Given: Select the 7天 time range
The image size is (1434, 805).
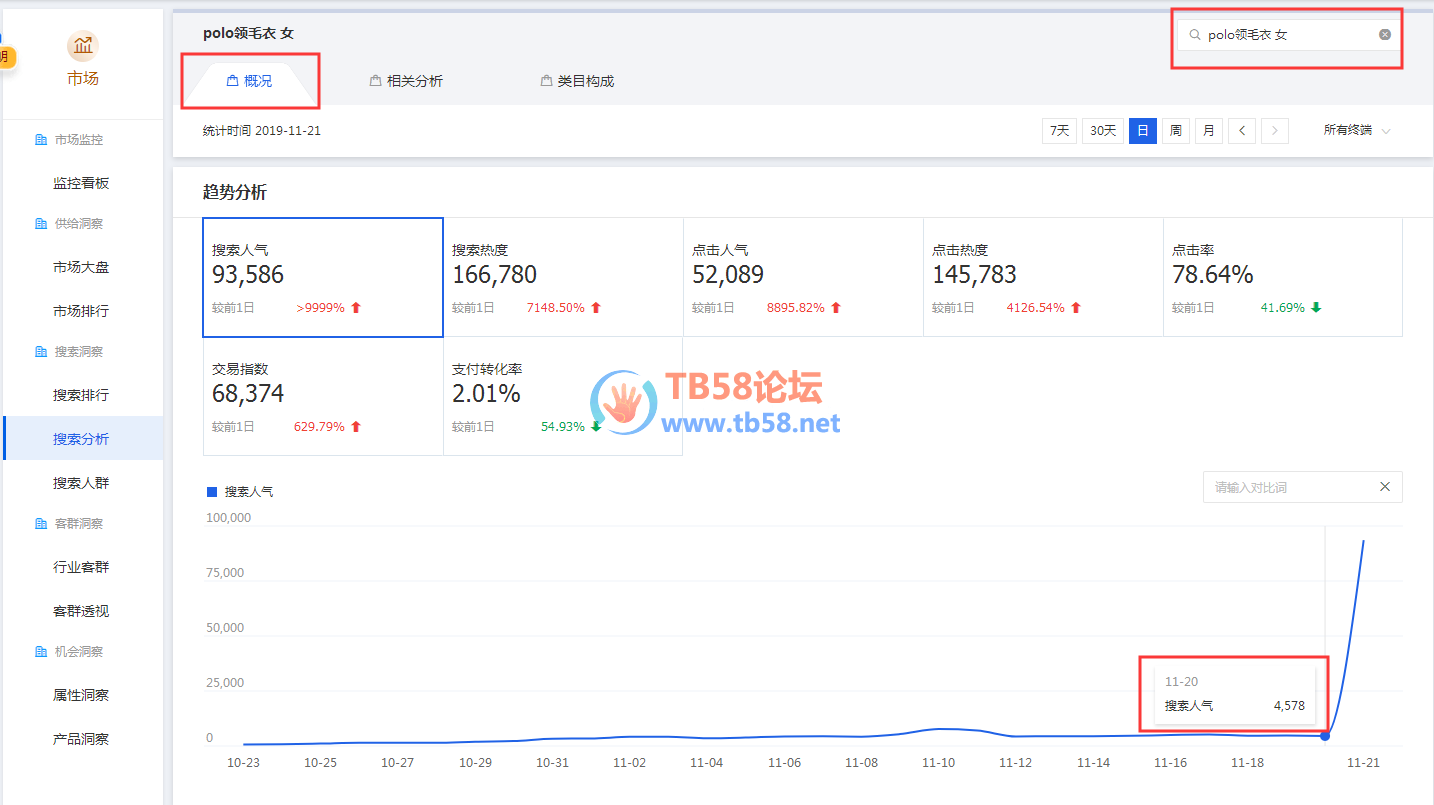Looking at the screenshot, I should click(1059, 131).
